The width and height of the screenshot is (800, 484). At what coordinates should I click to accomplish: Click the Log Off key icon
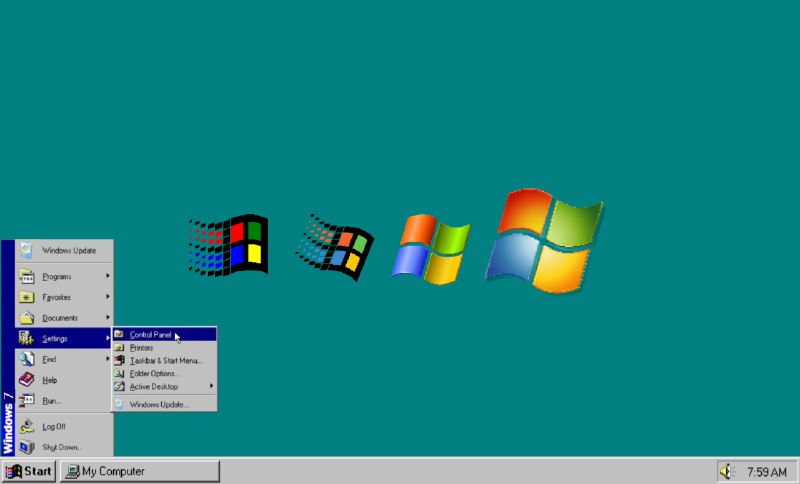tap(27, 426)
